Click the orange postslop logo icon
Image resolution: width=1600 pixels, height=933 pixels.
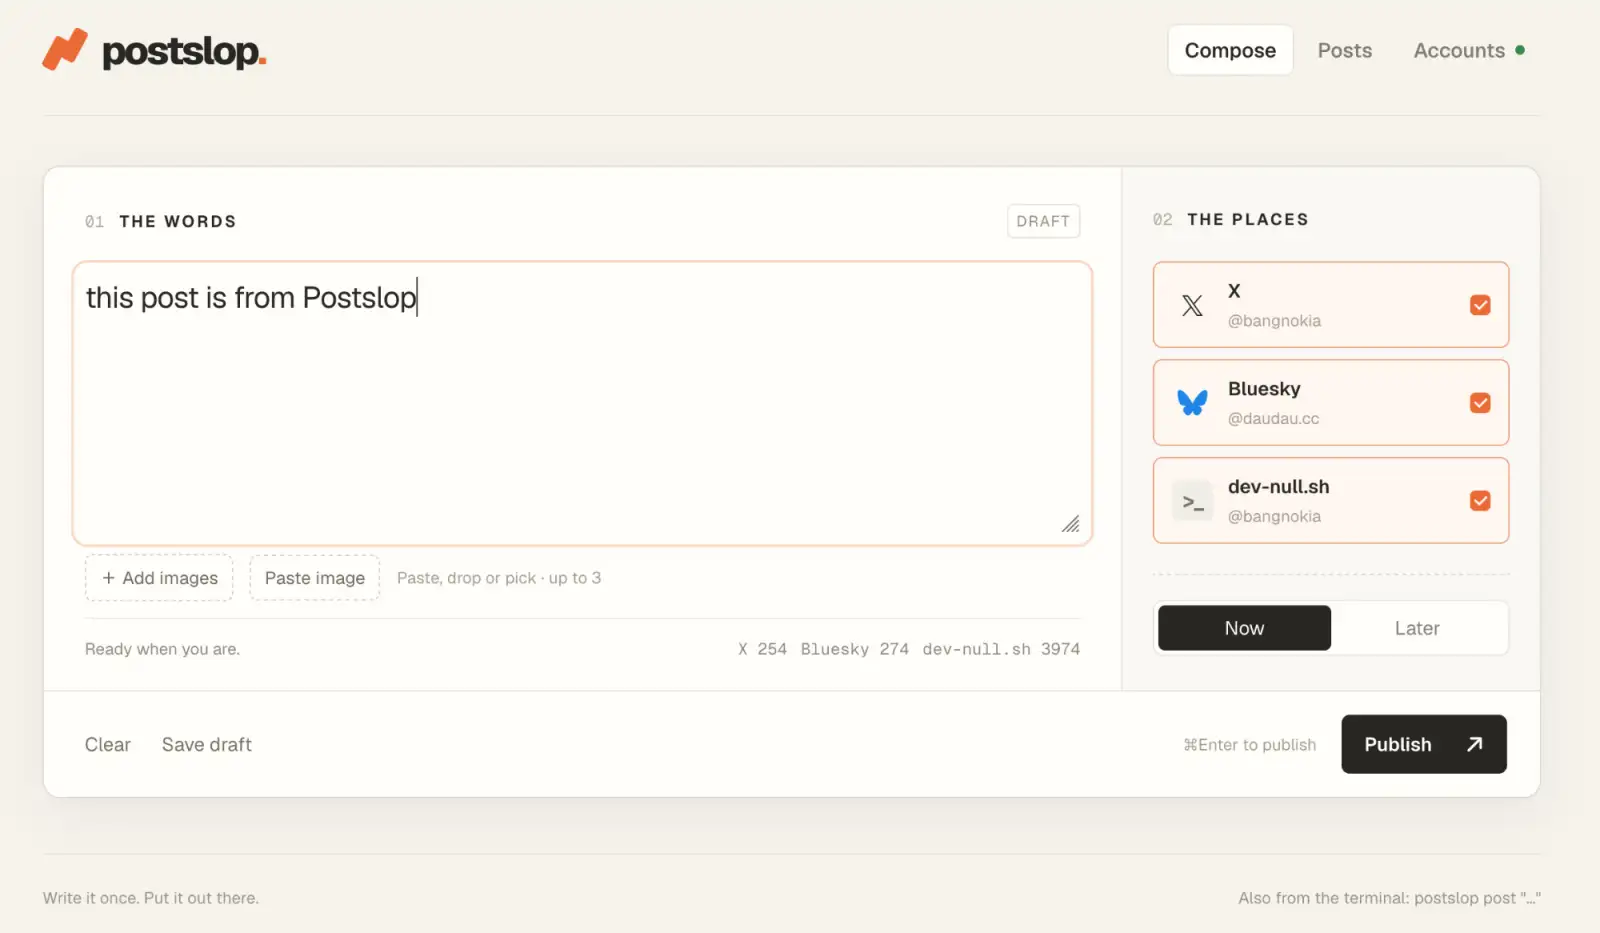[x=65, y=50]
